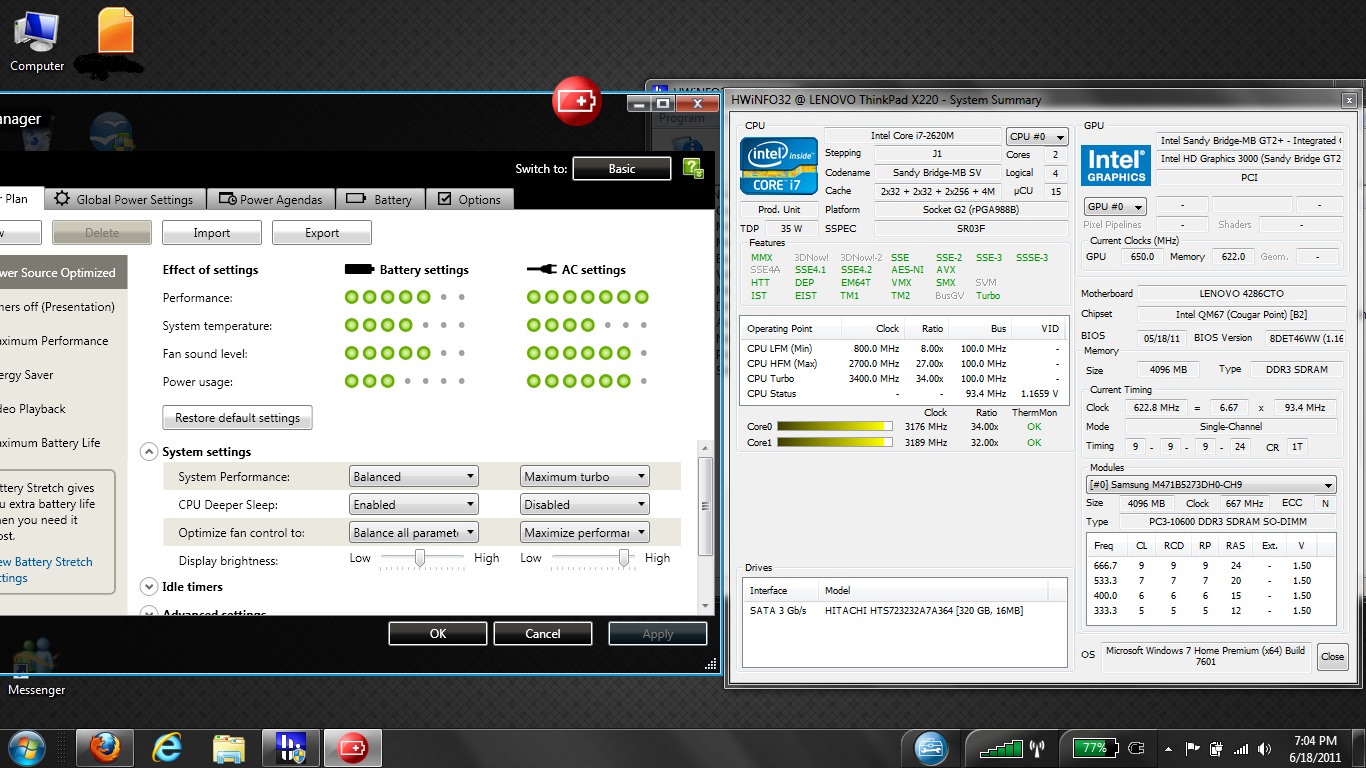Open the Samsung memory module dropdown
The width and height of the screenshot is (1366, 768).
click(x=1212, y=485)
